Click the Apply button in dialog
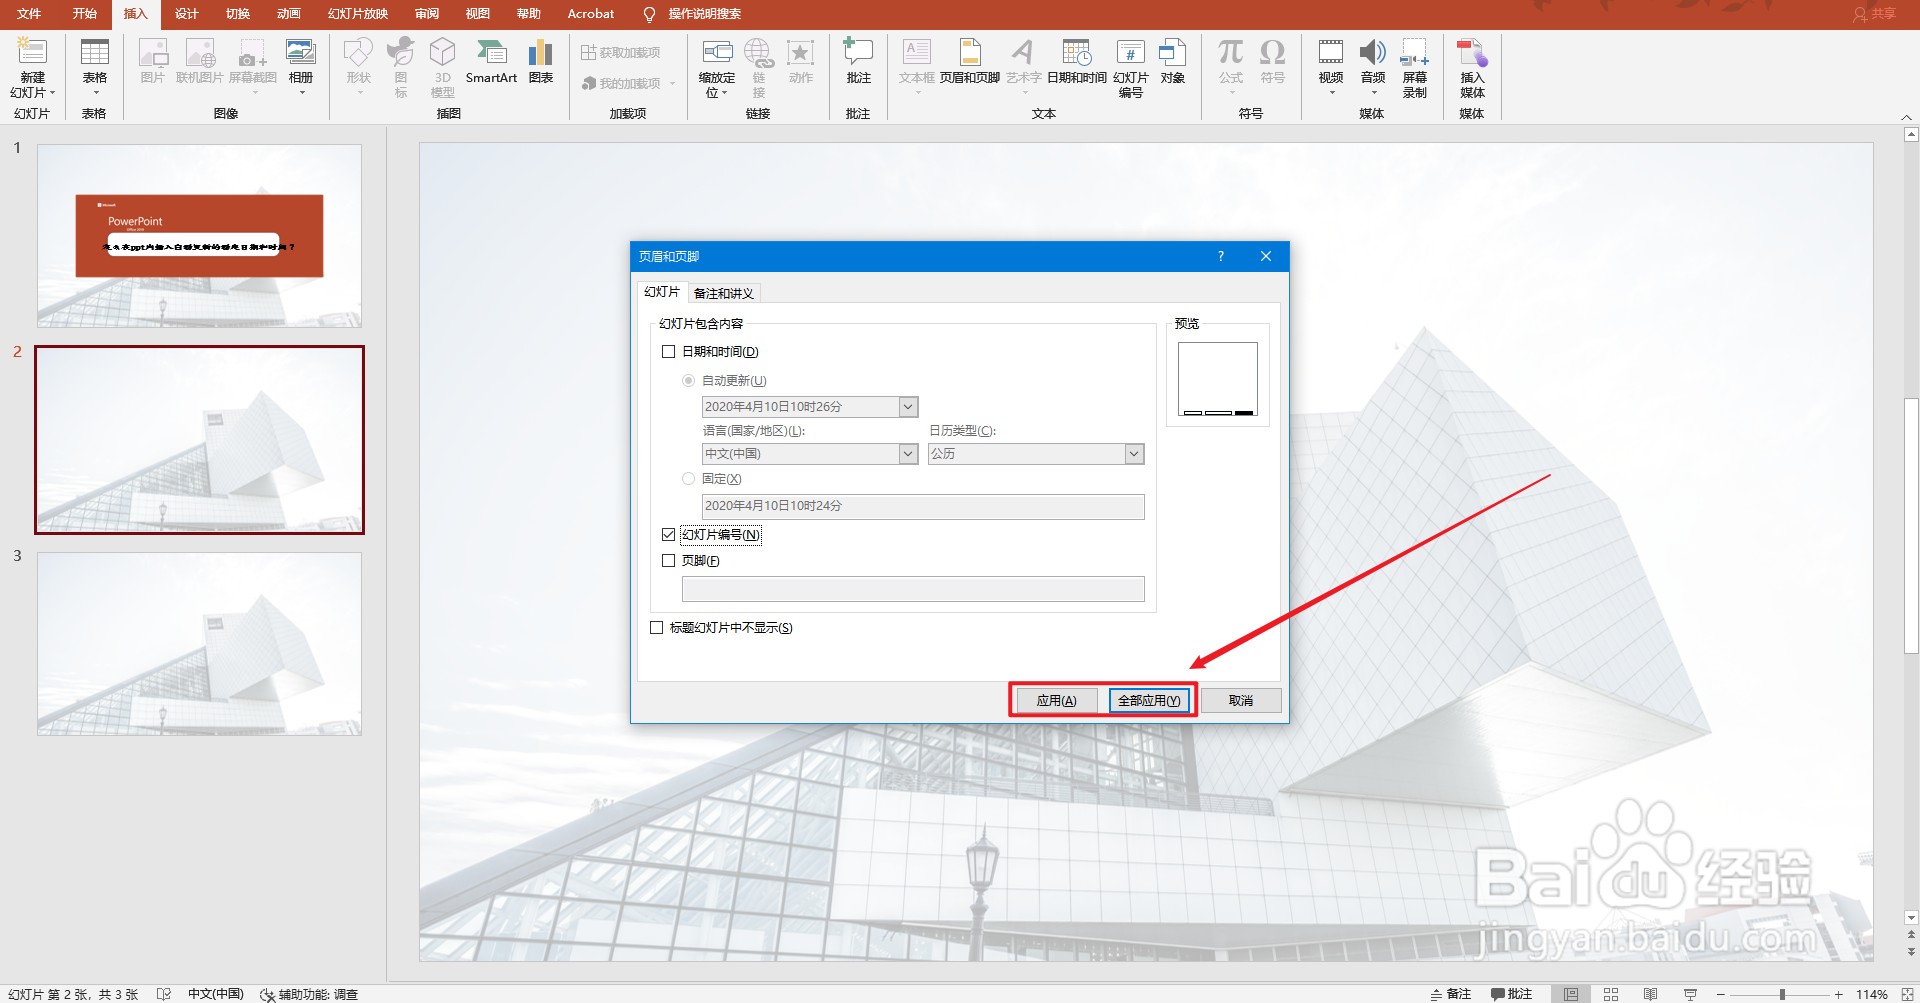 (1056, 700)
